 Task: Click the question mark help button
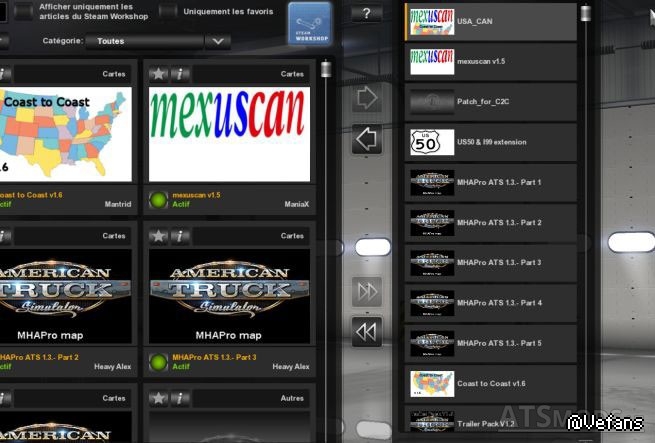pos(367,13)
